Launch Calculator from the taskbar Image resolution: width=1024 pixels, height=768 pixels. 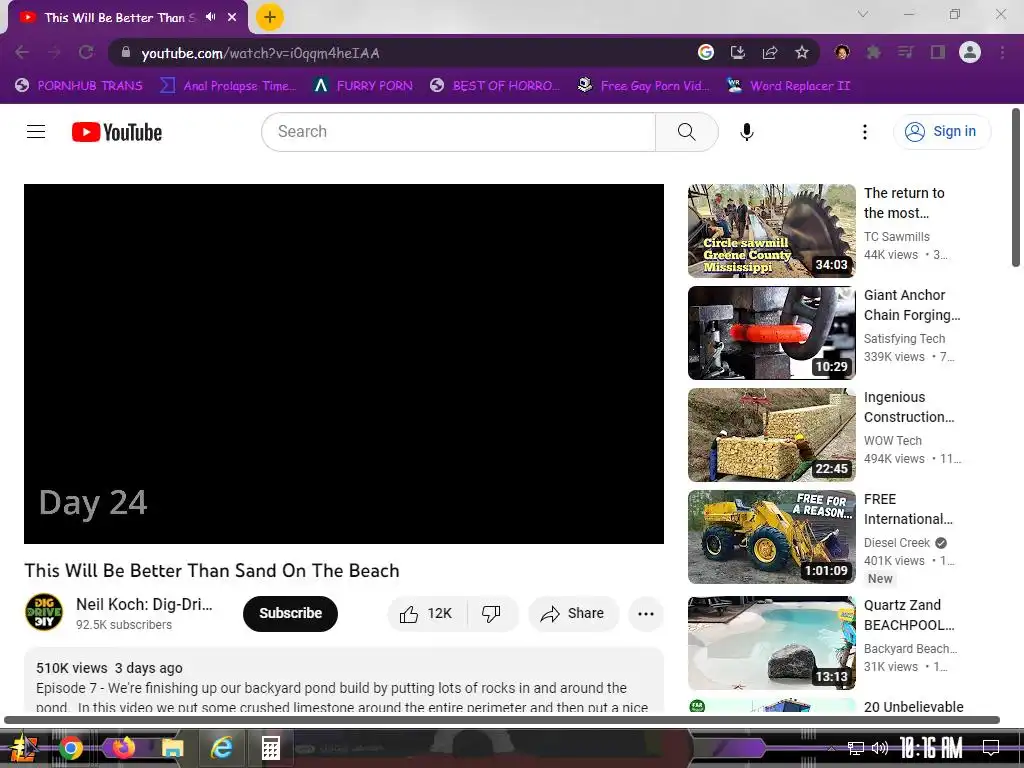click(x=270, y=748)
